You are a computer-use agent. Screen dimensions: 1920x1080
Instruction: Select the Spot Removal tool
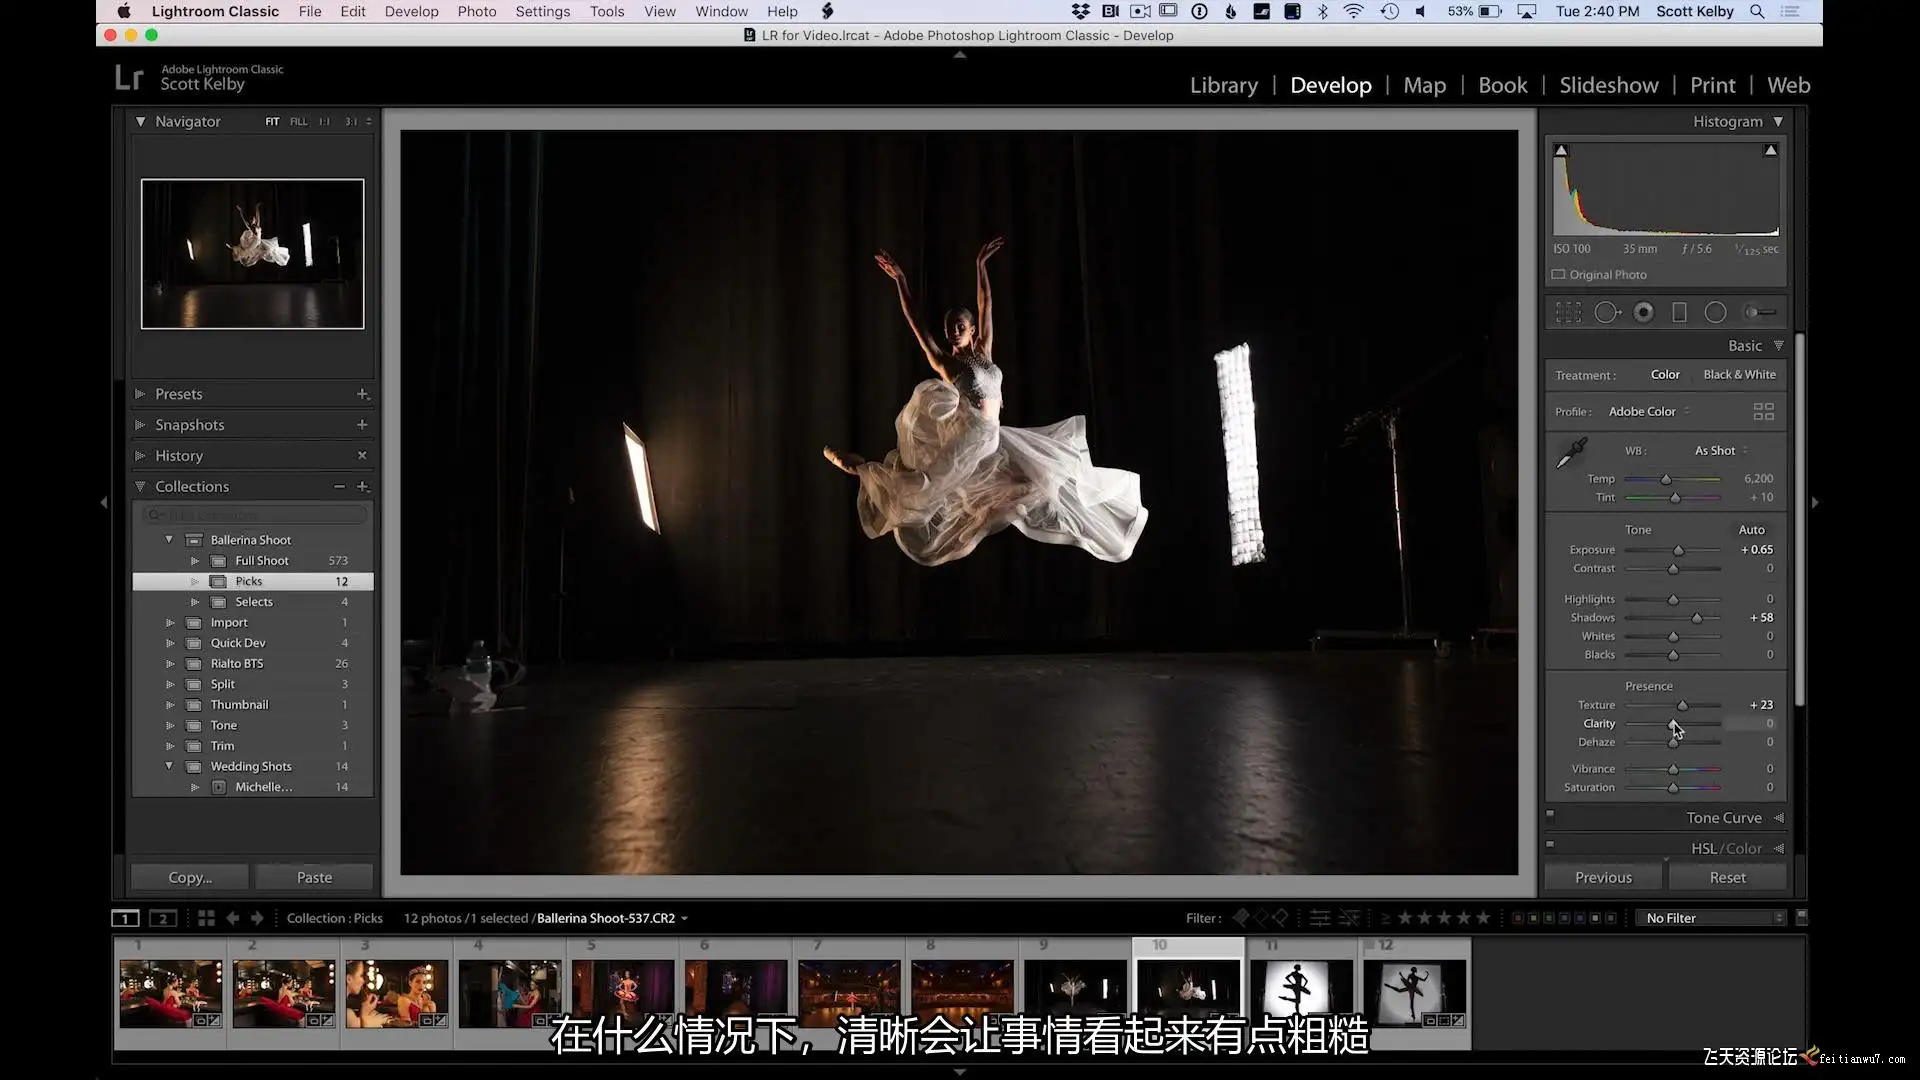pyautogui.click(x=1606, y=313)
